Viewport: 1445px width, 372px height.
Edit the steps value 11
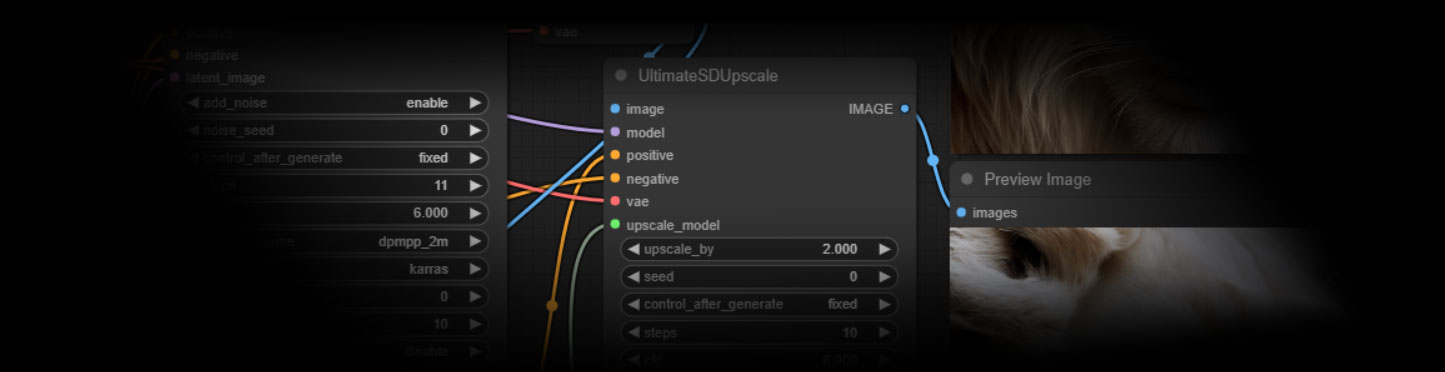[x=441, y=185]
